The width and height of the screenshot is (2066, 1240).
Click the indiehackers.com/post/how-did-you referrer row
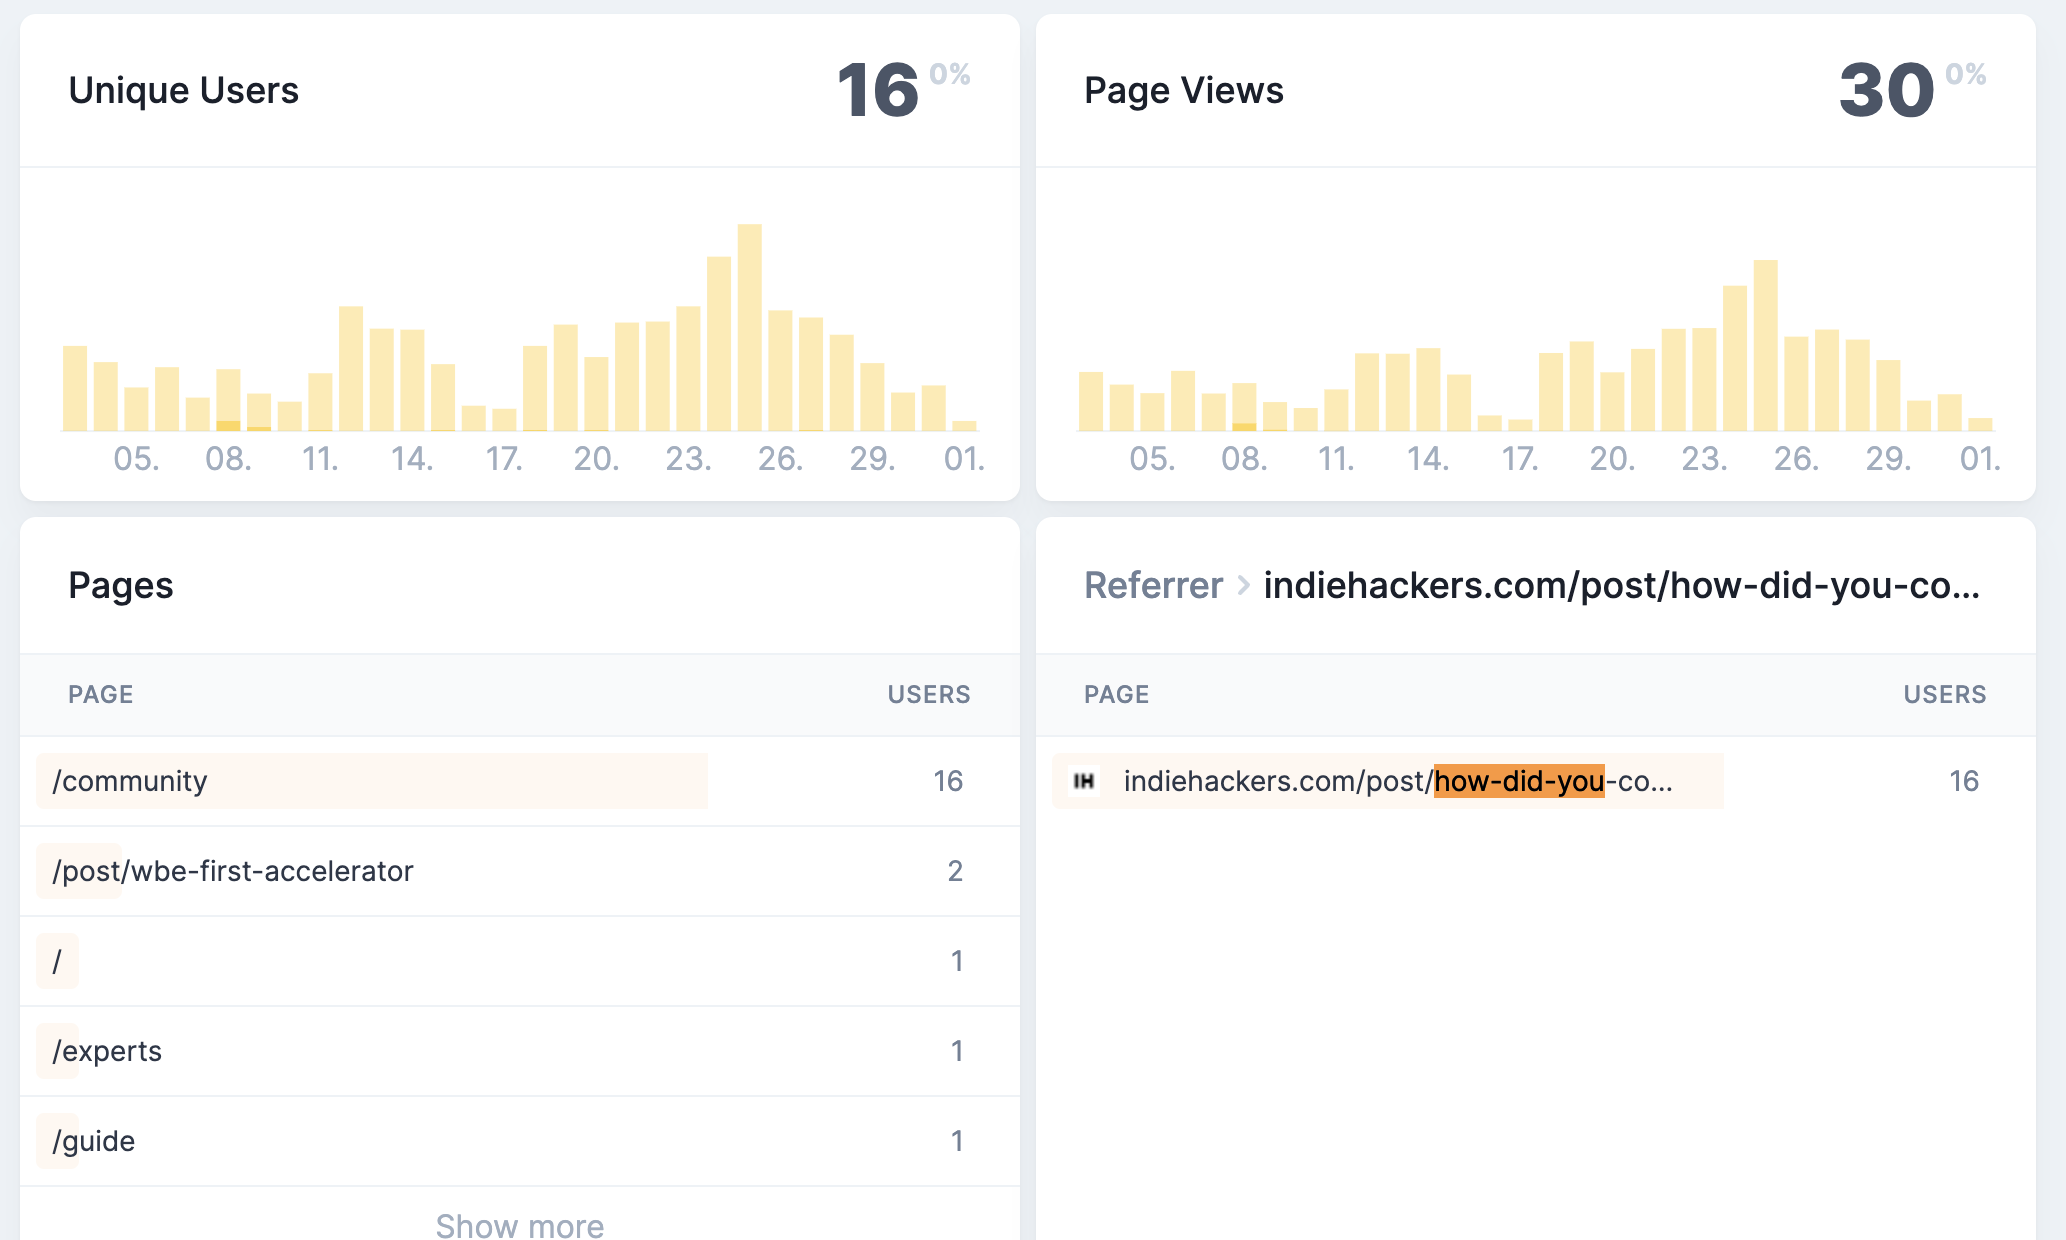1397,781
